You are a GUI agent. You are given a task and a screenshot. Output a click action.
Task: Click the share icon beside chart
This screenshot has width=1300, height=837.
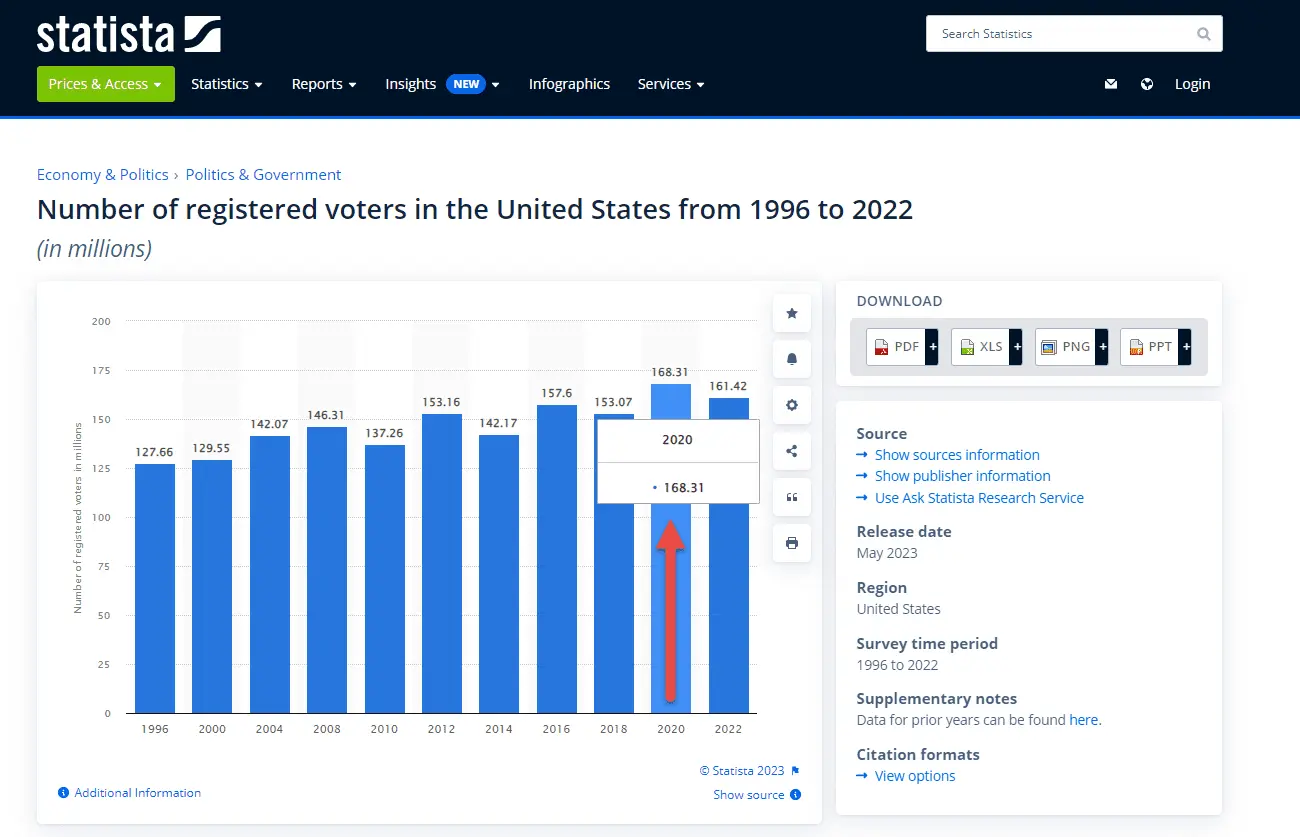[x=792, y=451]
